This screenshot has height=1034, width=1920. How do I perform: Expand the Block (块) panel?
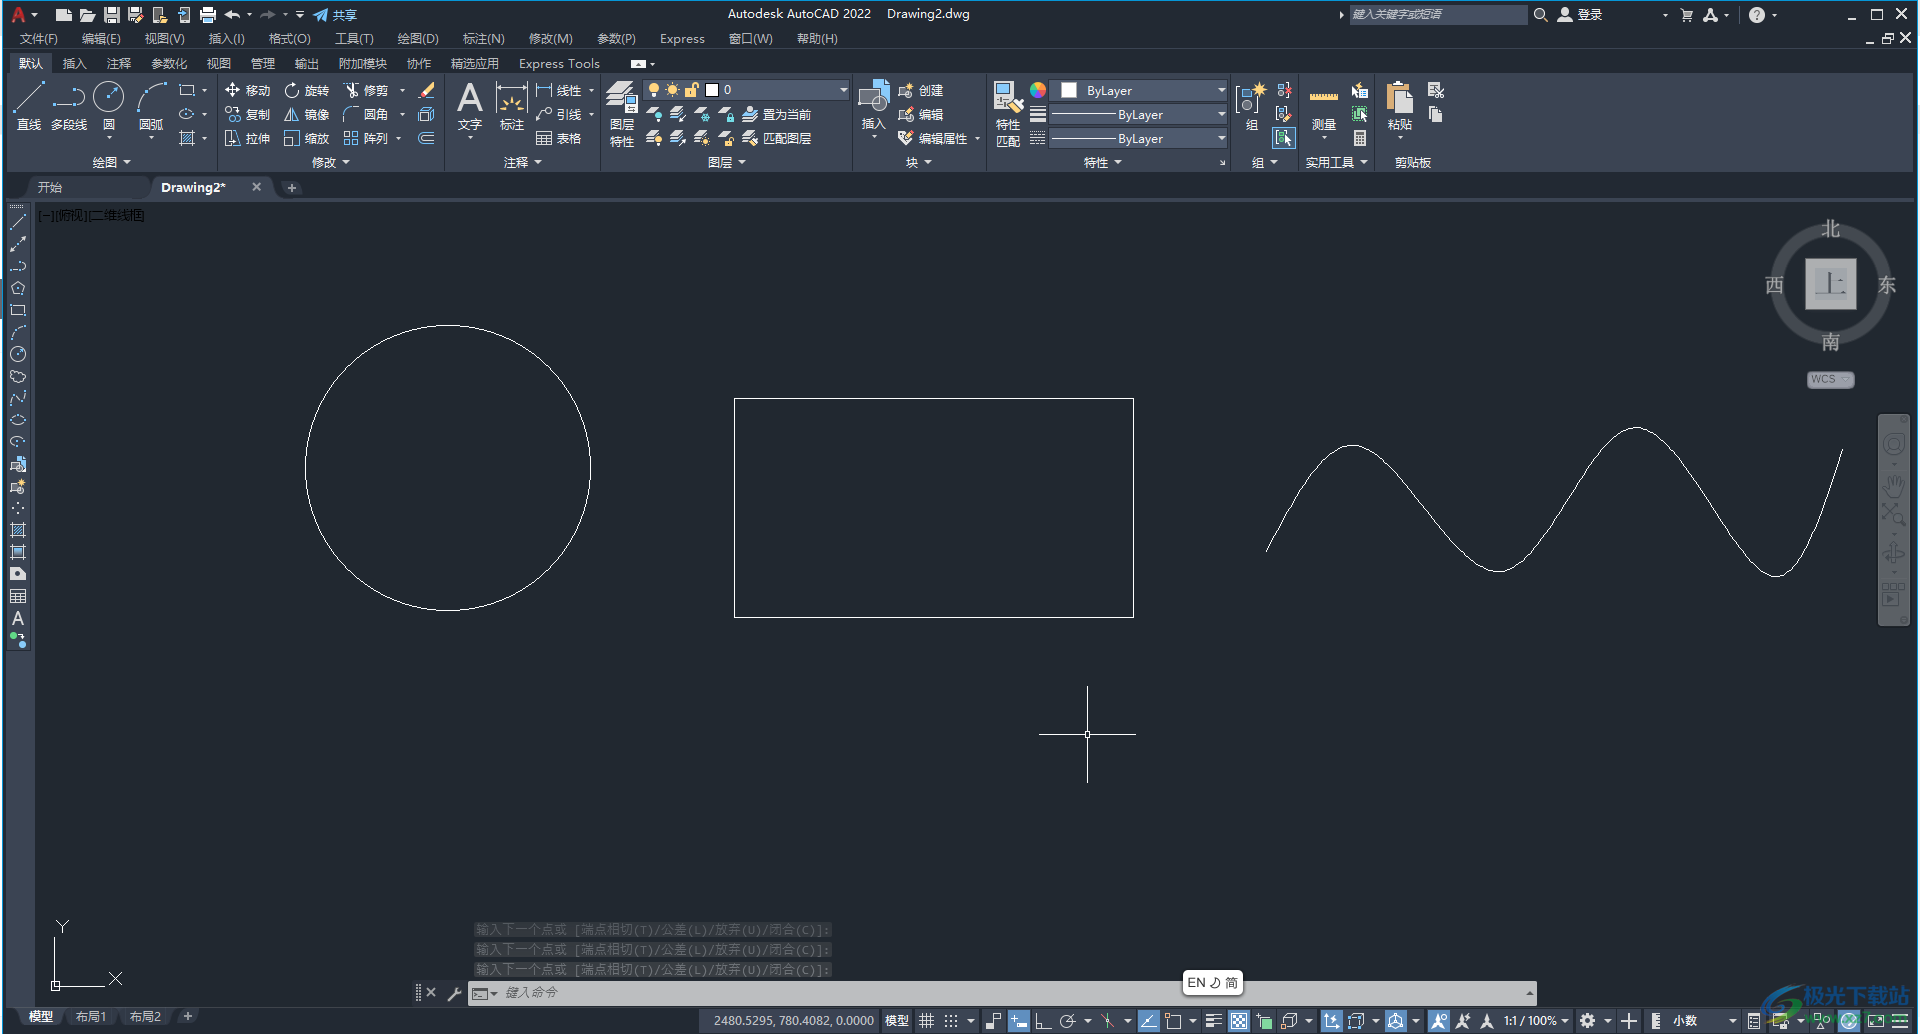click(x=919, y=162)
